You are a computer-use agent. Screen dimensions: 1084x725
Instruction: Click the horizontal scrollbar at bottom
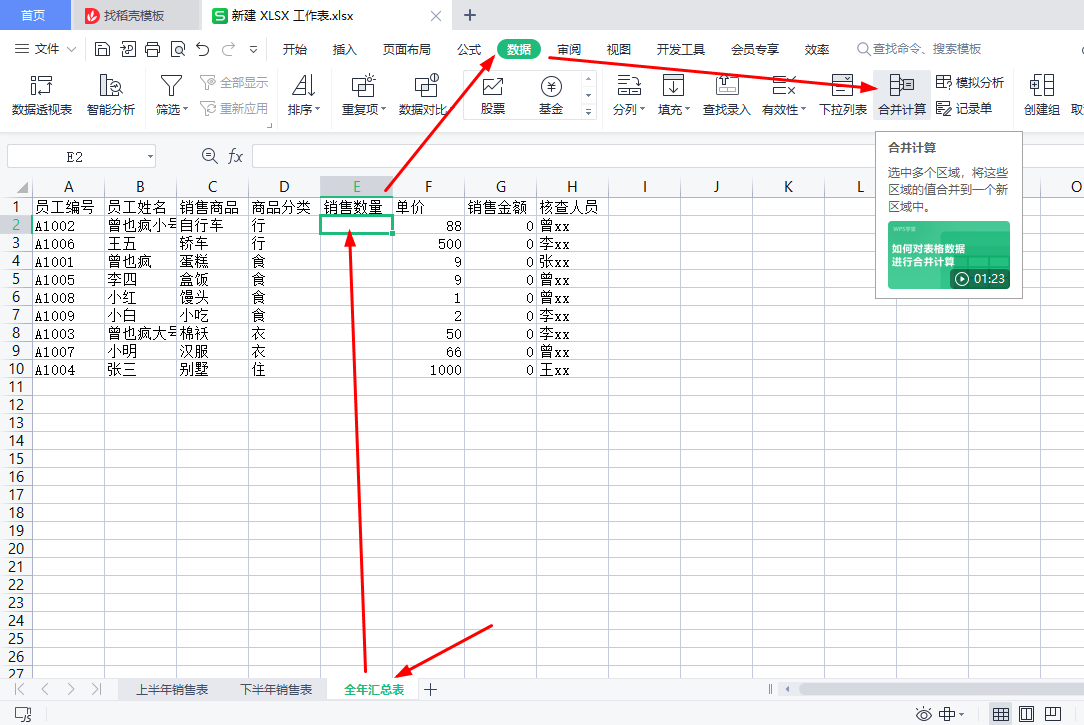pyautogui.click(x=940, y=689)
